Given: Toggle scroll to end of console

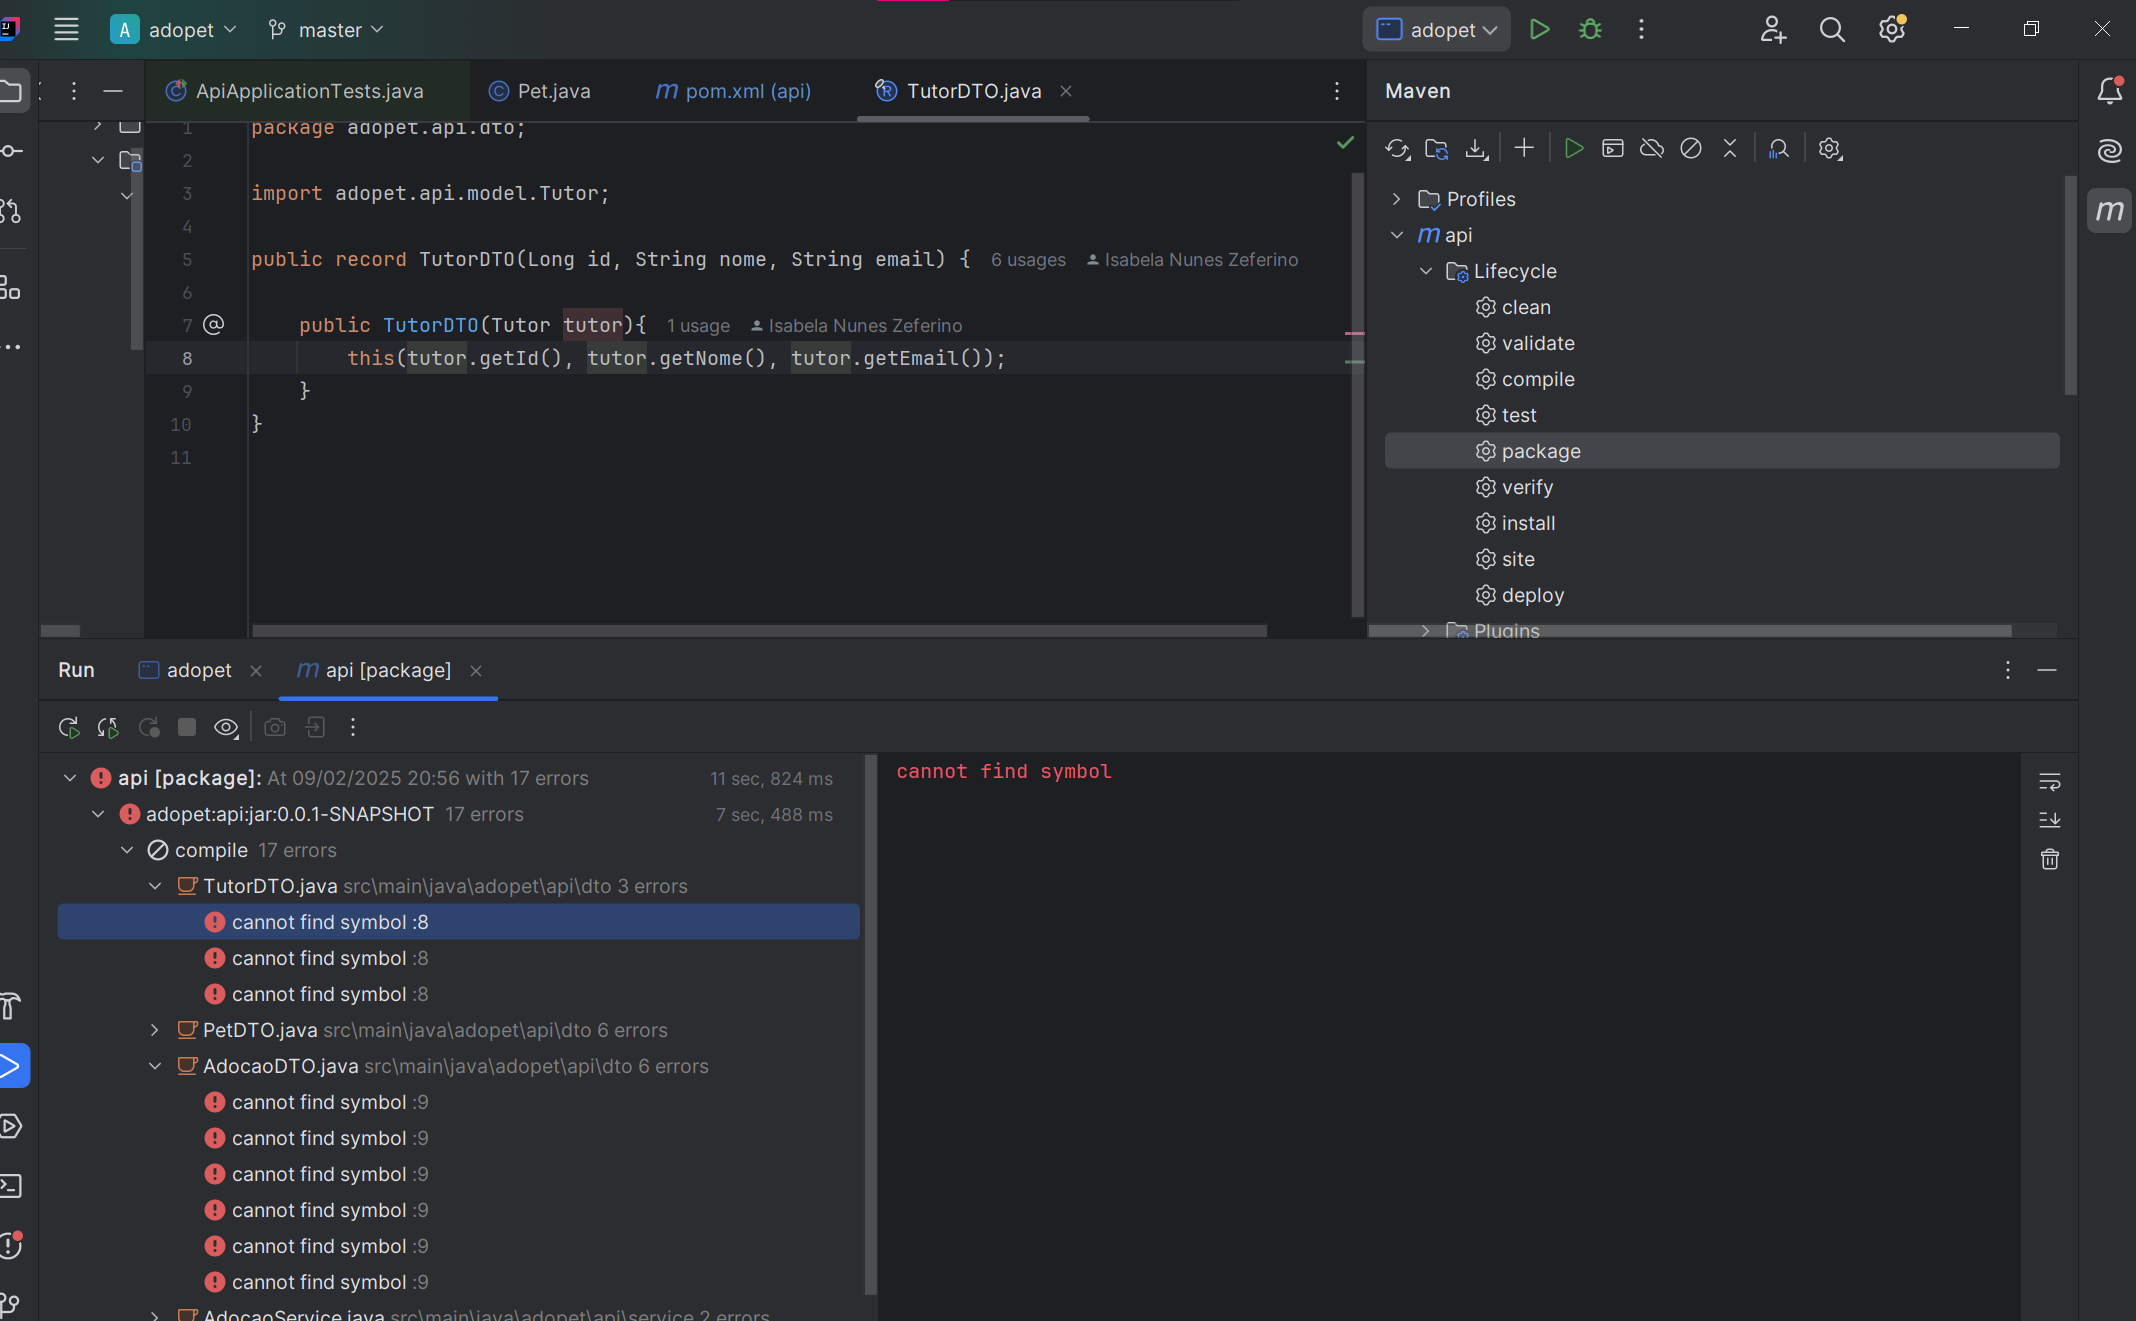Looking at the screenshot, I should click(x=2050, y=820).
